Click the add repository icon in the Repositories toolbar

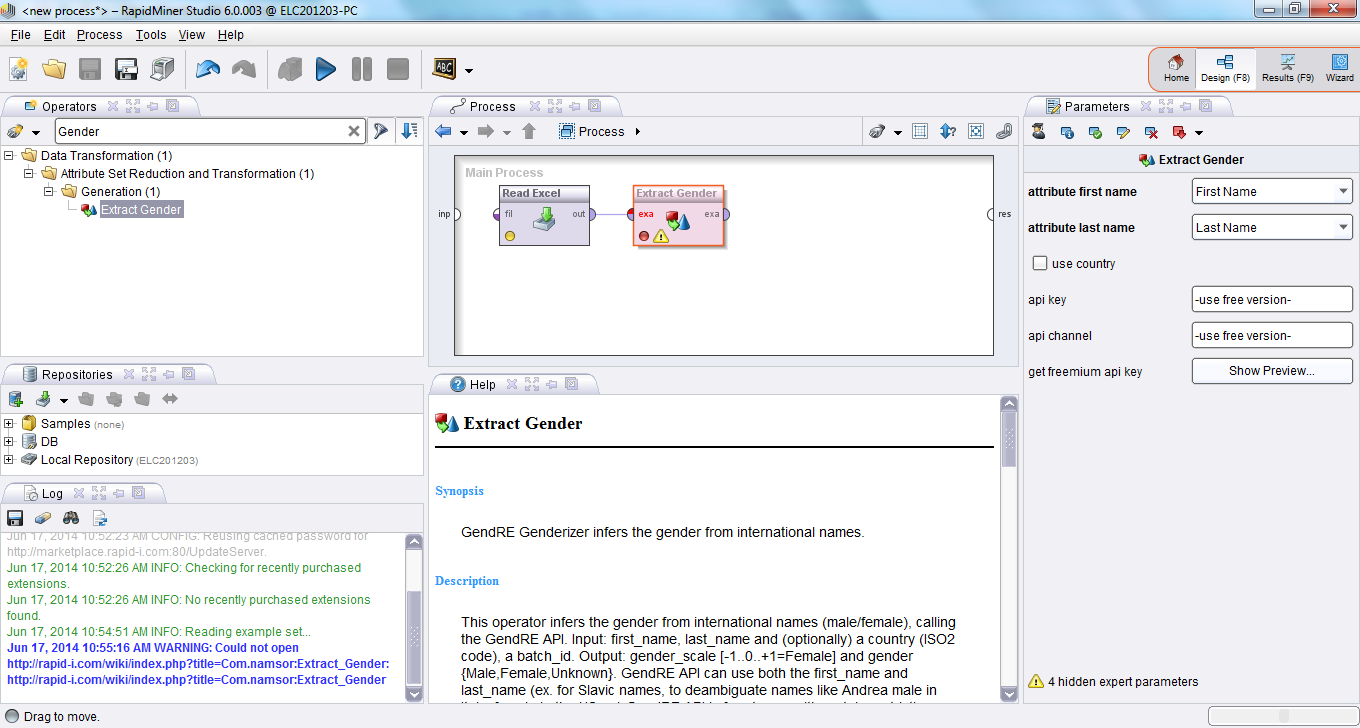(x=15, y=399)
